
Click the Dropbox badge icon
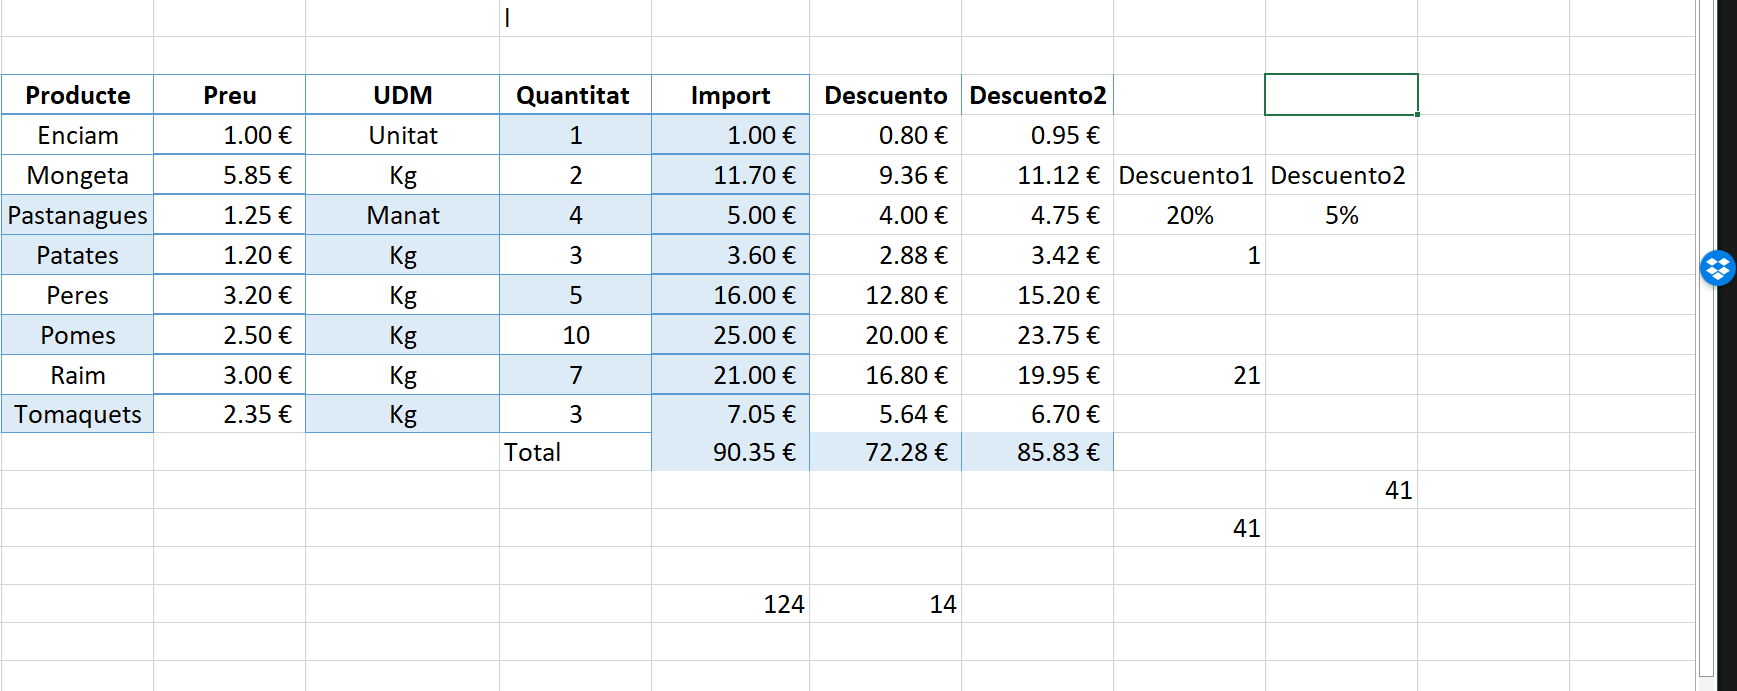pos(1718,268)
